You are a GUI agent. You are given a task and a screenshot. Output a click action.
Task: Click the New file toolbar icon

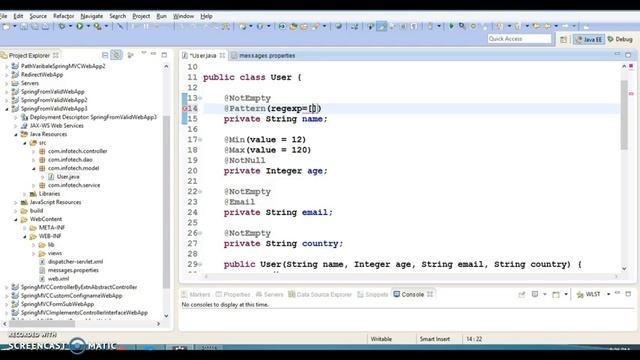coord(7,27)
